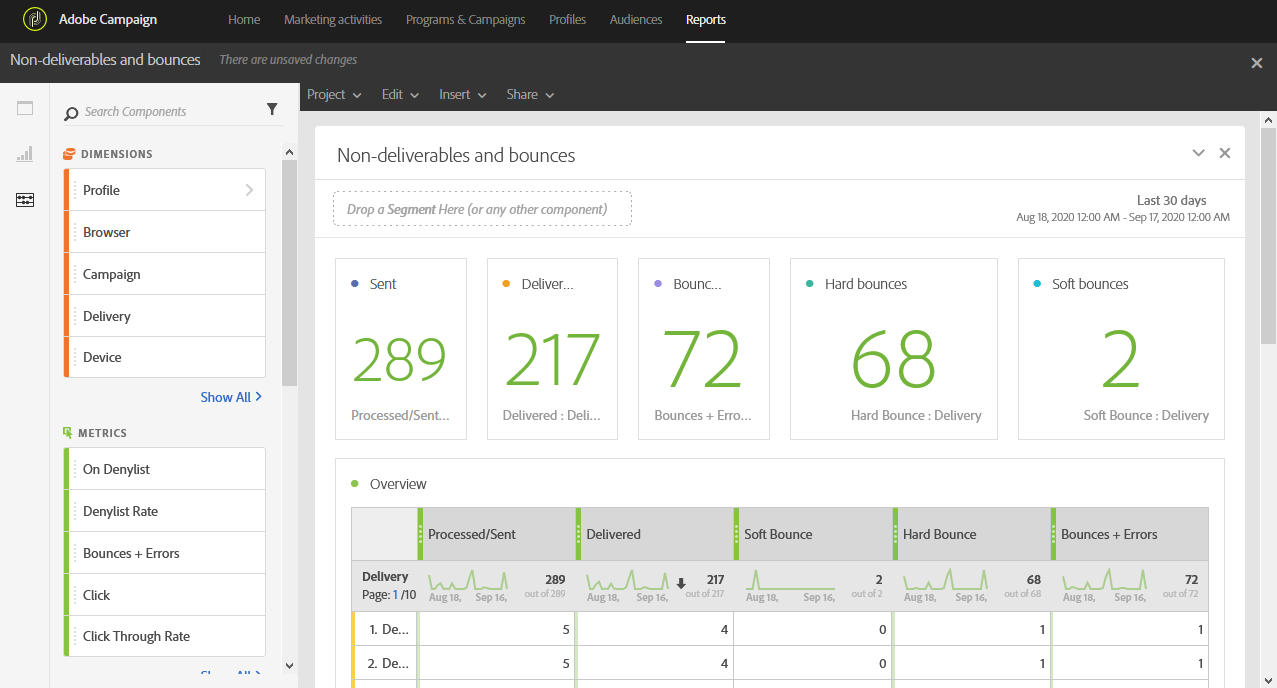1277x688 pixels.
Task: Open the Insert dropdown menu
Action: tap(462, 95)
